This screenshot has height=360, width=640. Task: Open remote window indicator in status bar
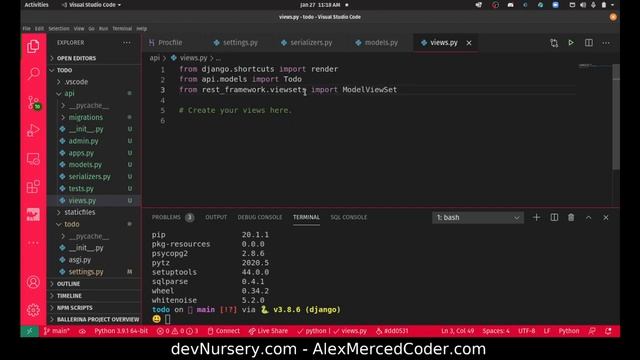tap(29, 331)
